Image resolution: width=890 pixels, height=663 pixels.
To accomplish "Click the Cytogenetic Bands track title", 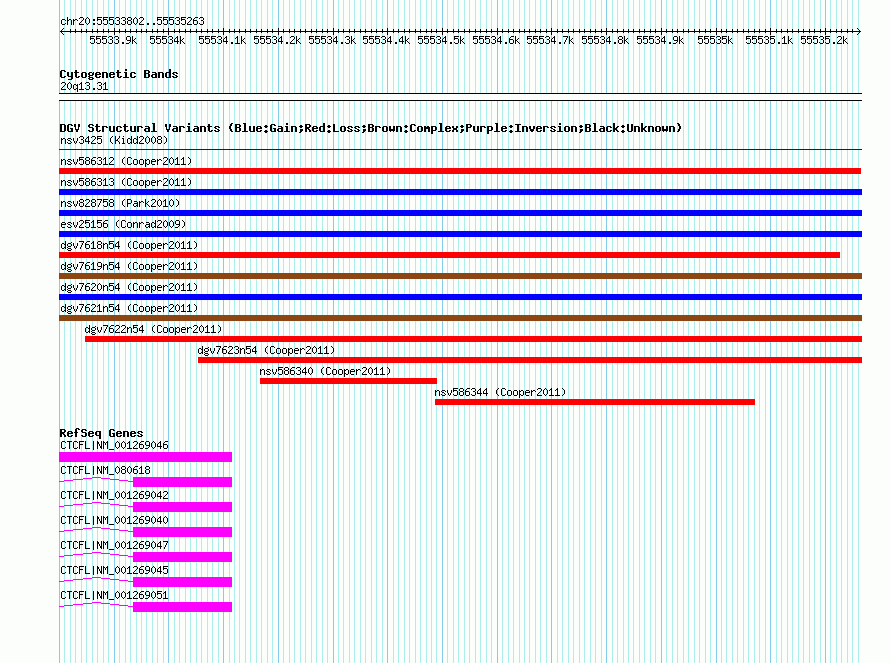I will [x=119, y=74].
